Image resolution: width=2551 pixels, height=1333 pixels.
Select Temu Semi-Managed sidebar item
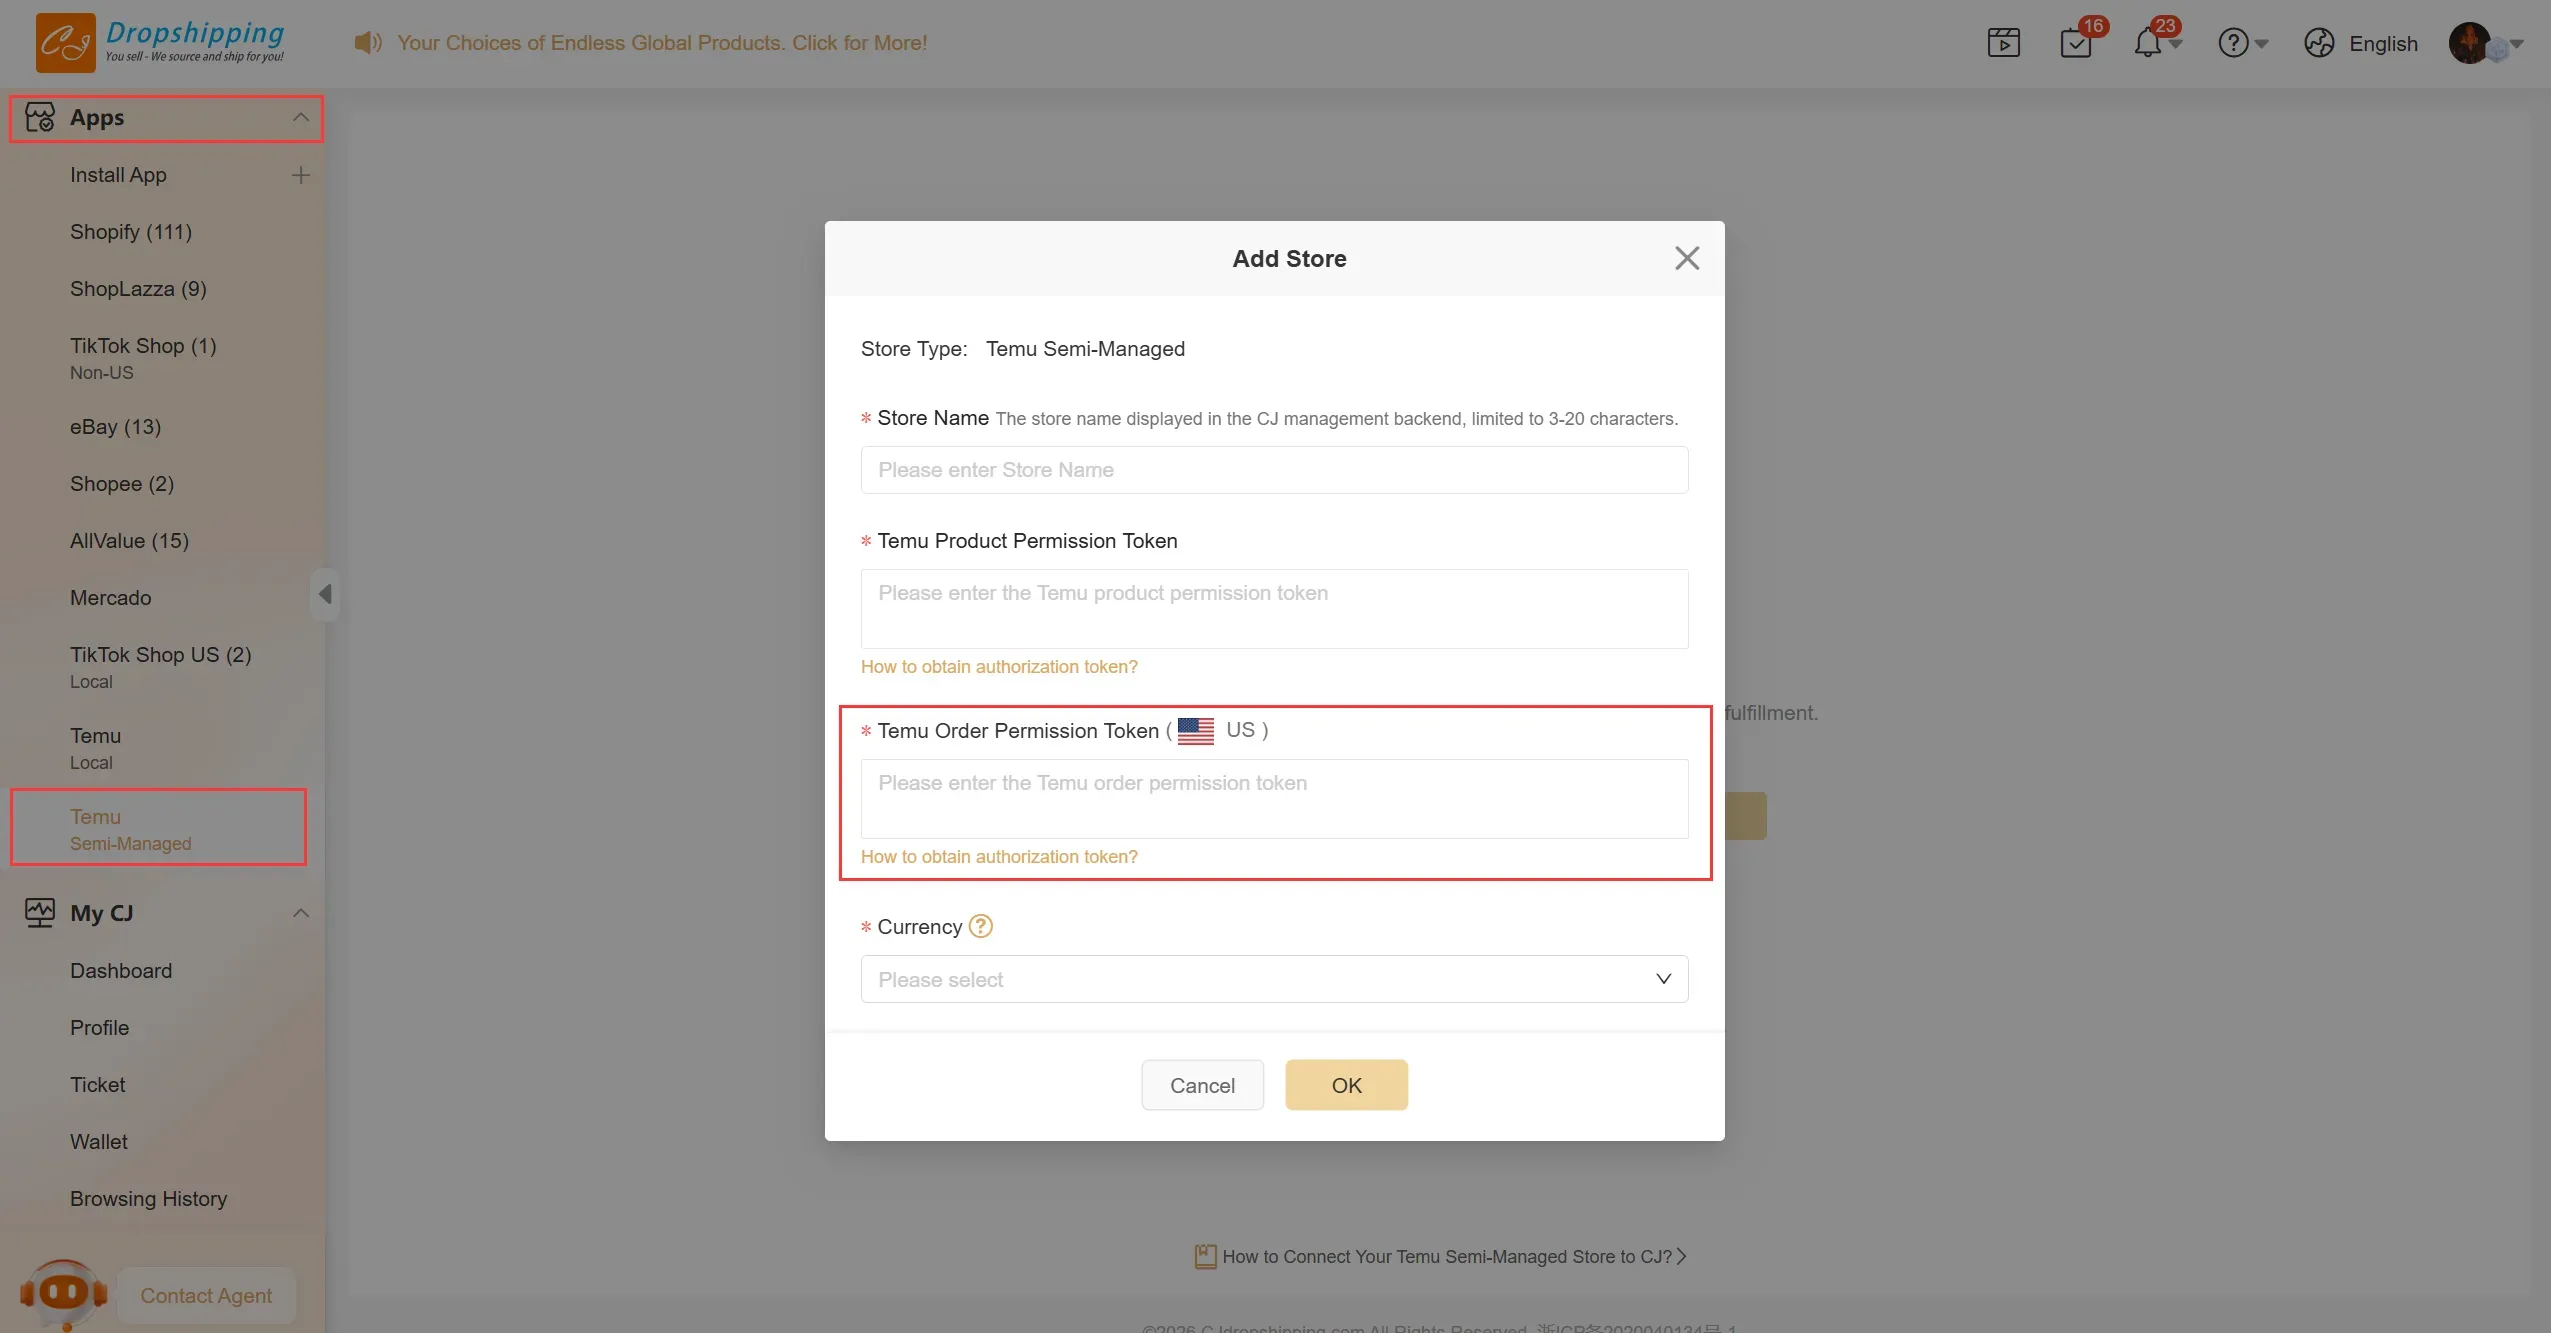[130, 829]
